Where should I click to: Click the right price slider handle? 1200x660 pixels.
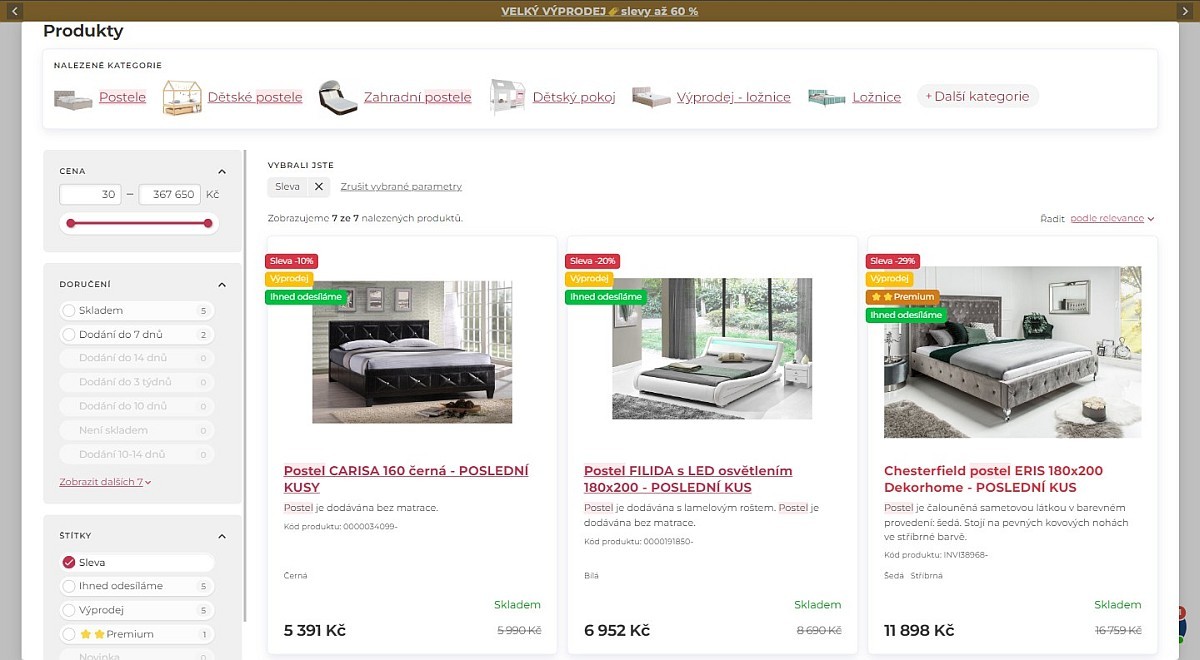[x=208, y=223]
